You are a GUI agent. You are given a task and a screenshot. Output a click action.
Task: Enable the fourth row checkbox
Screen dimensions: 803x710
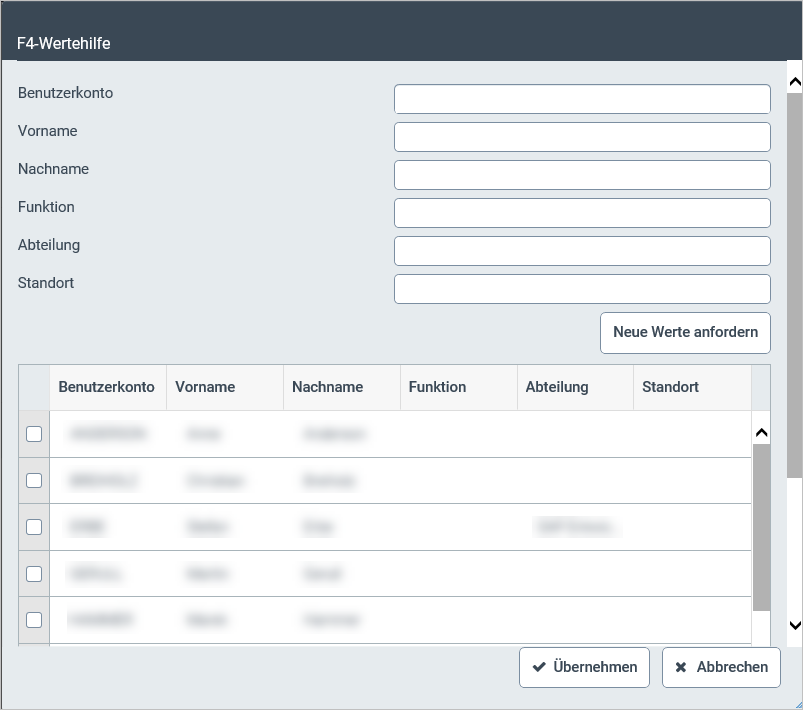click(34, 574)
